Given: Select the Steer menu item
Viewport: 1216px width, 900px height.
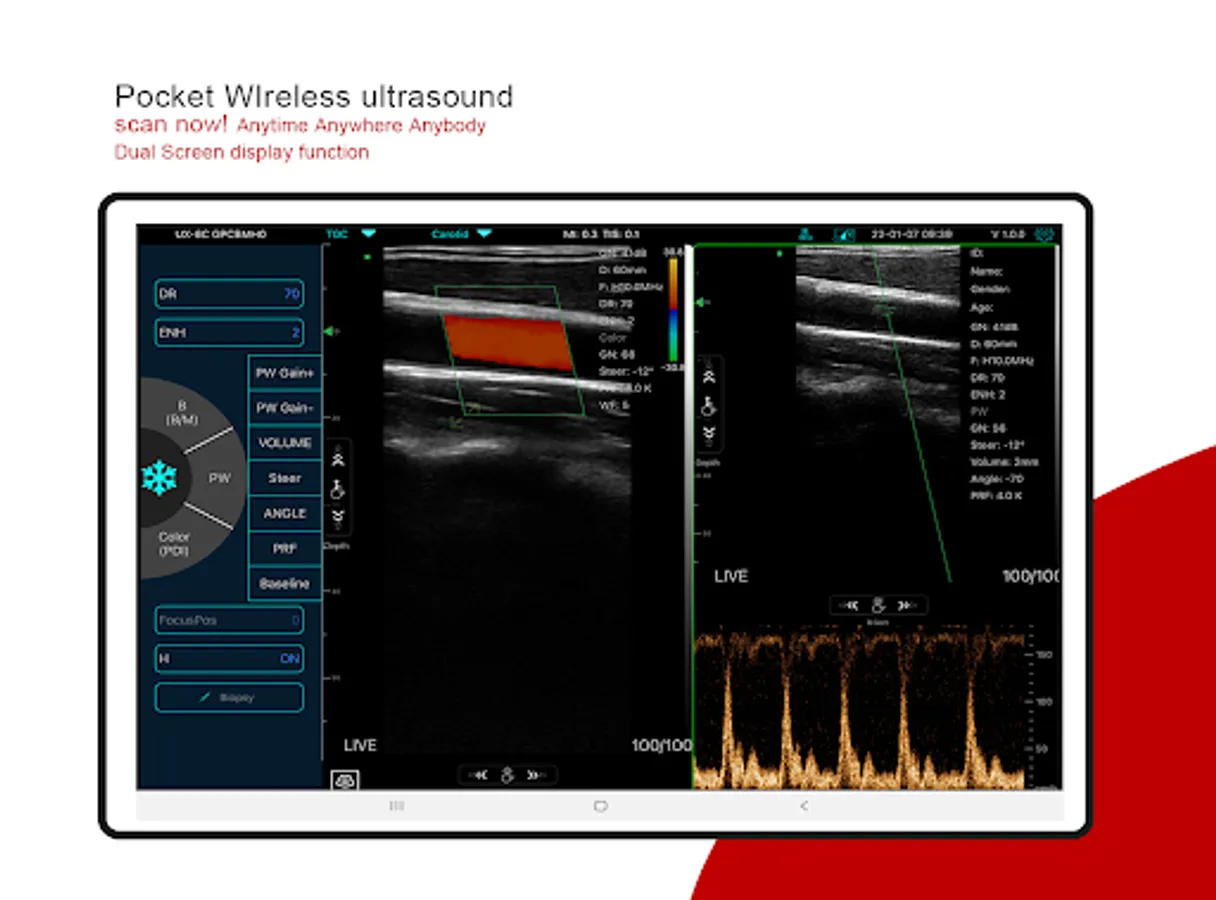Looking at the screenshot, I should [x=285, y=478].
